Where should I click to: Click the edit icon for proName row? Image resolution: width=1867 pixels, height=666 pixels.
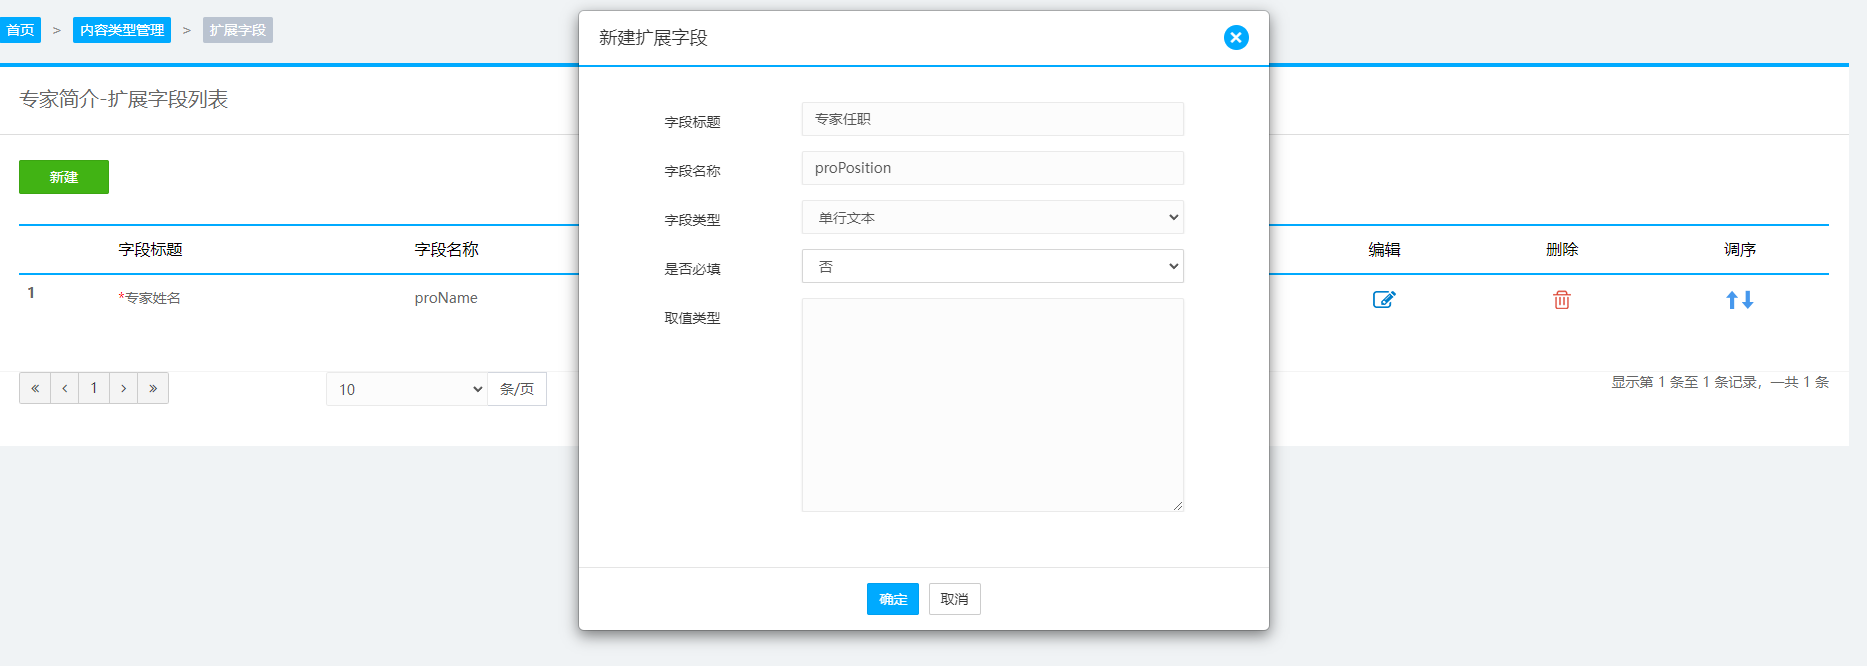(1383, 299)
